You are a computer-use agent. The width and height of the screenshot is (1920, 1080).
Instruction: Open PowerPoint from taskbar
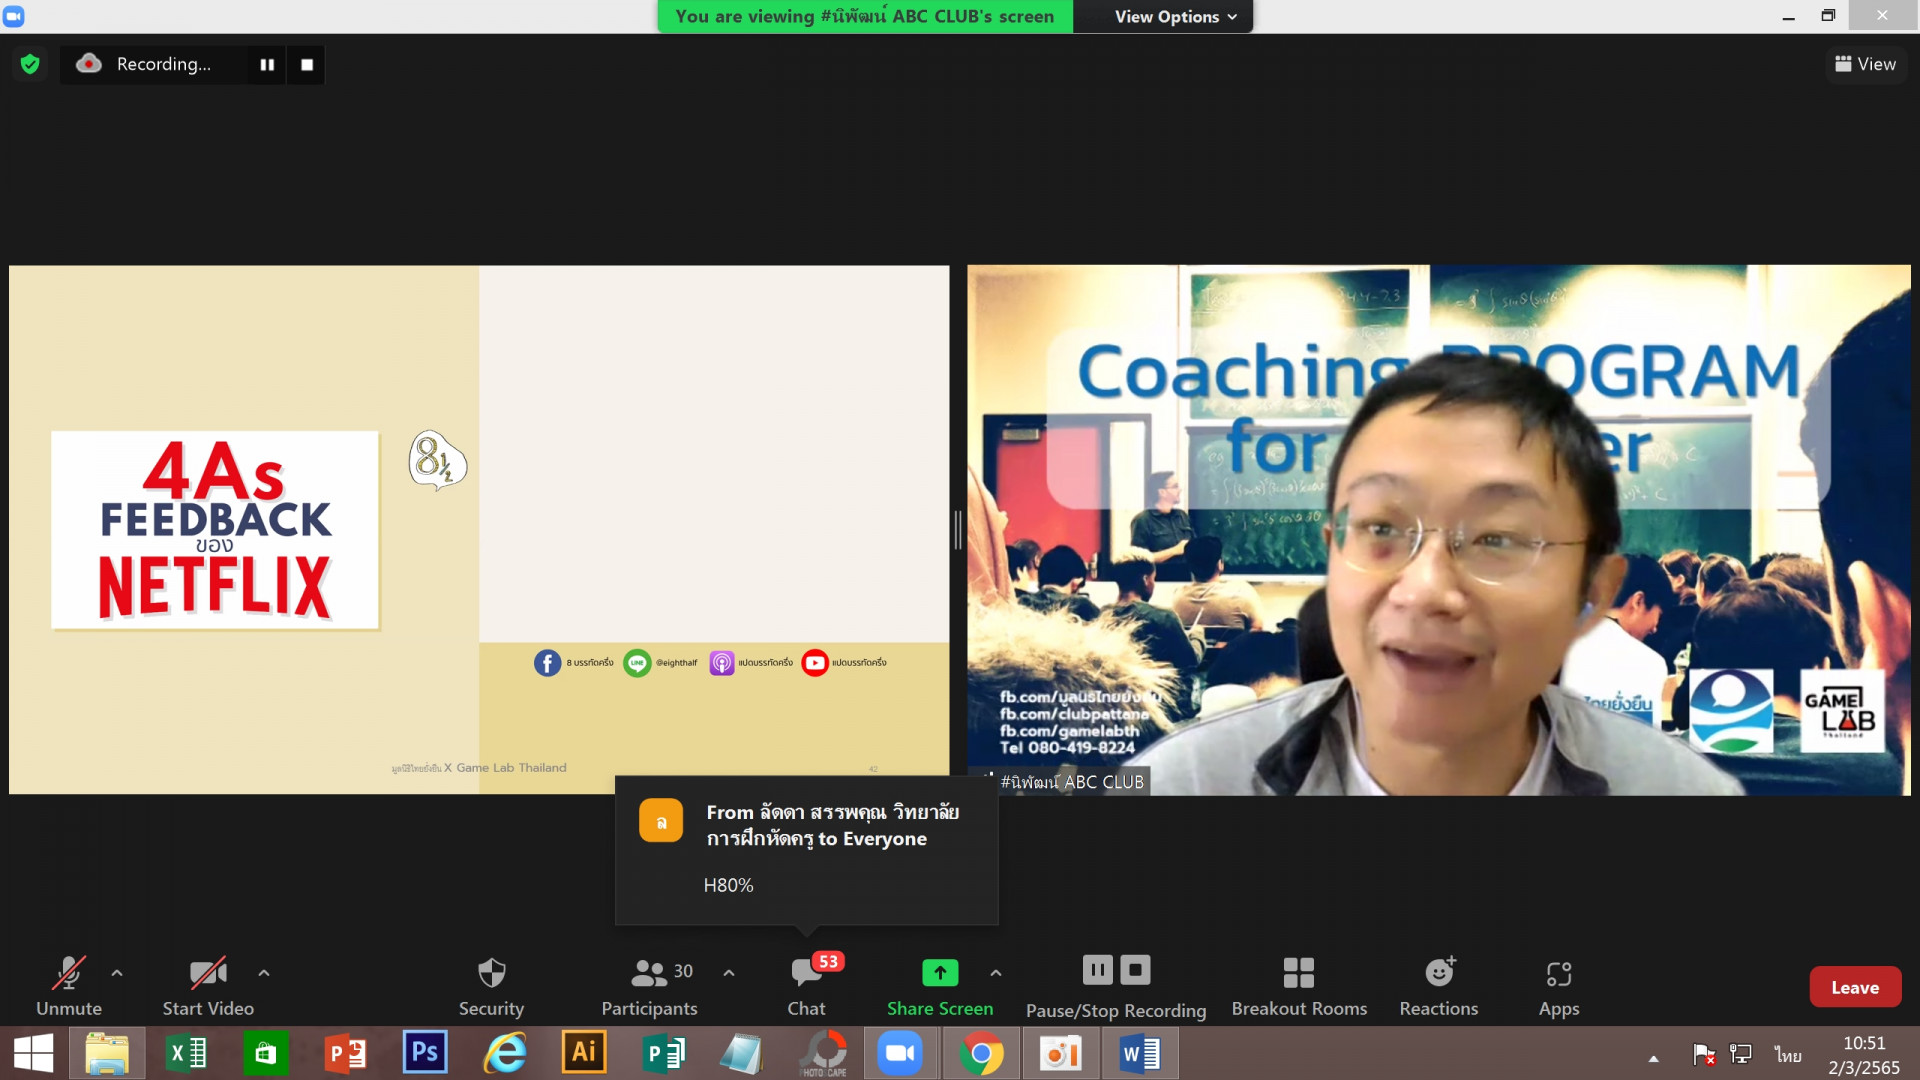pos(345,1053)
